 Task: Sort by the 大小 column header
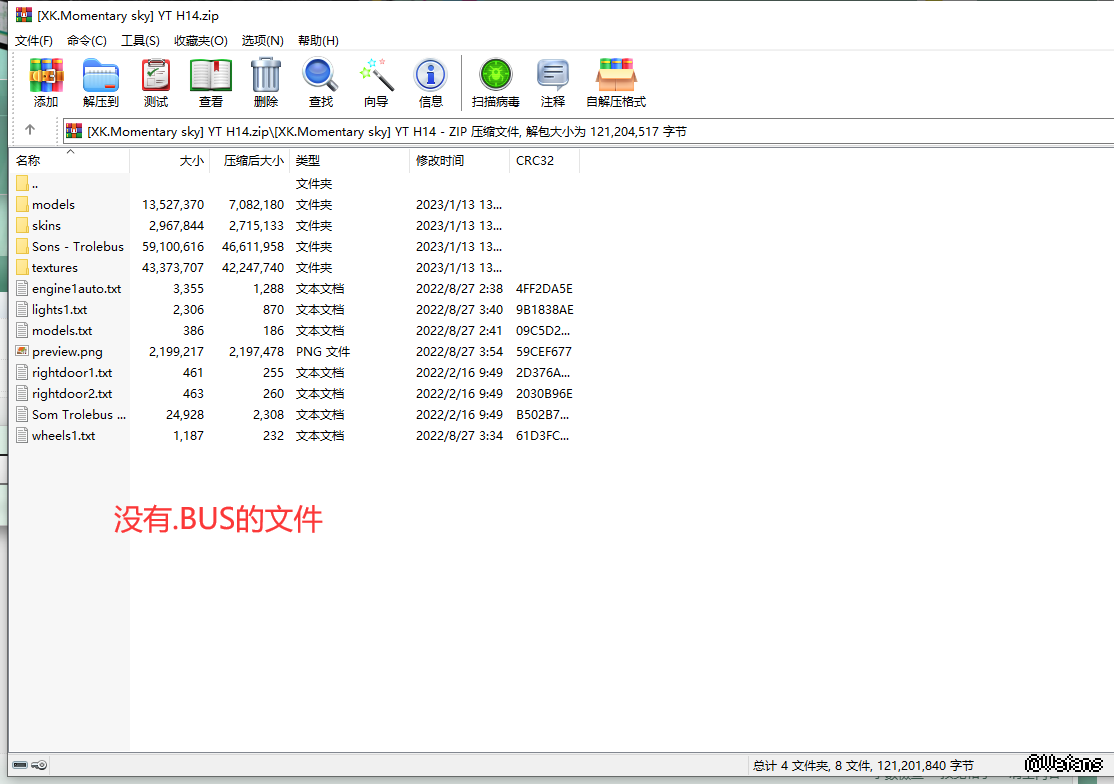pyautogui.click(x=169, y=160)
